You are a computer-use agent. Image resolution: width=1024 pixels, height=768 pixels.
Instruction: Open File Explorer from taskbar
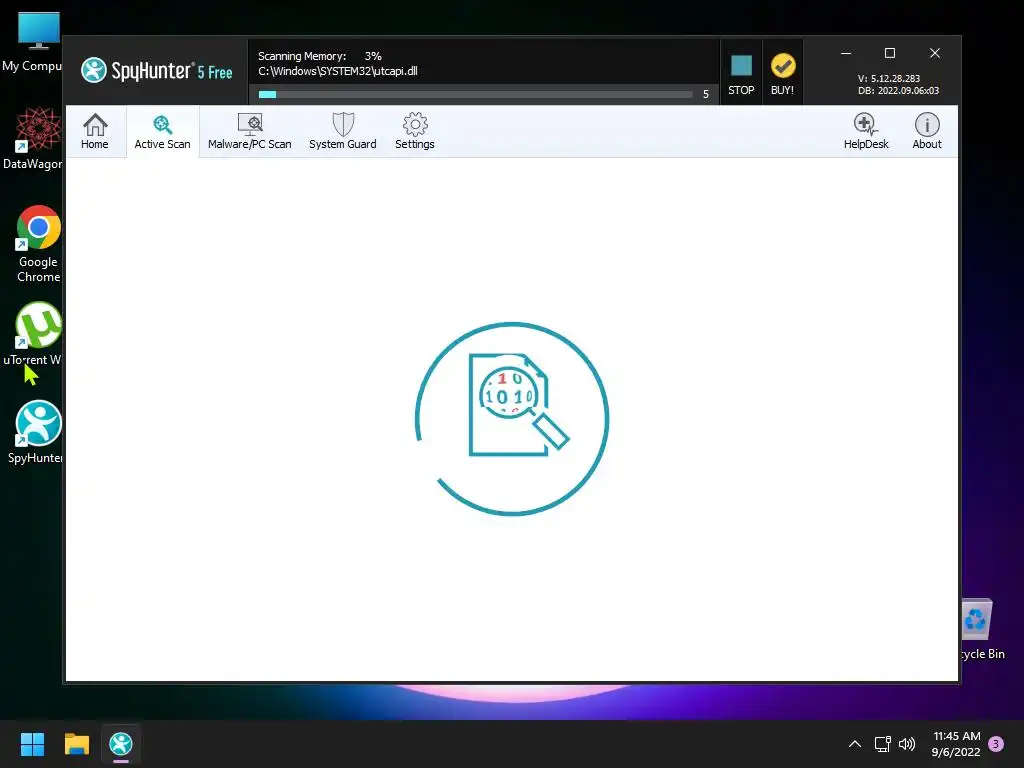coord(76,744)
